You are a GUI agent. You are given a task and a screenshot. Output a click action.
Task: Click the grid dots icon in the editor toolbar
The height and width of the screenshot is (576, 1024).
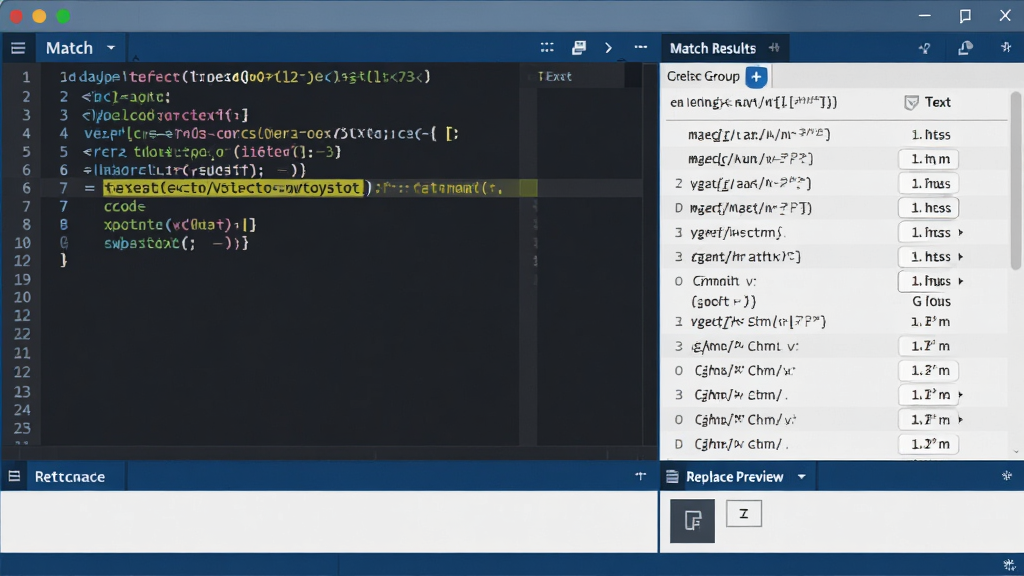547,48
